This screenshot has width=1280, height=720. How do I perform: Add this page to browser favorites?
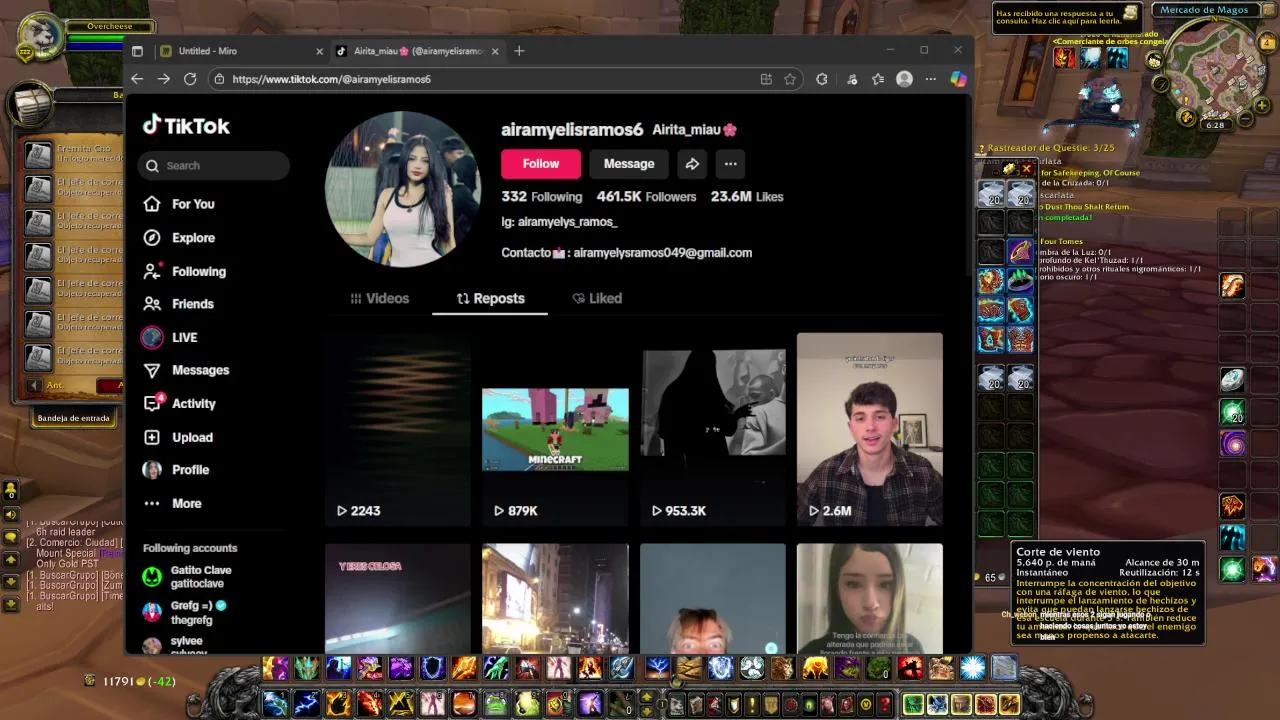tap(790, 79)
